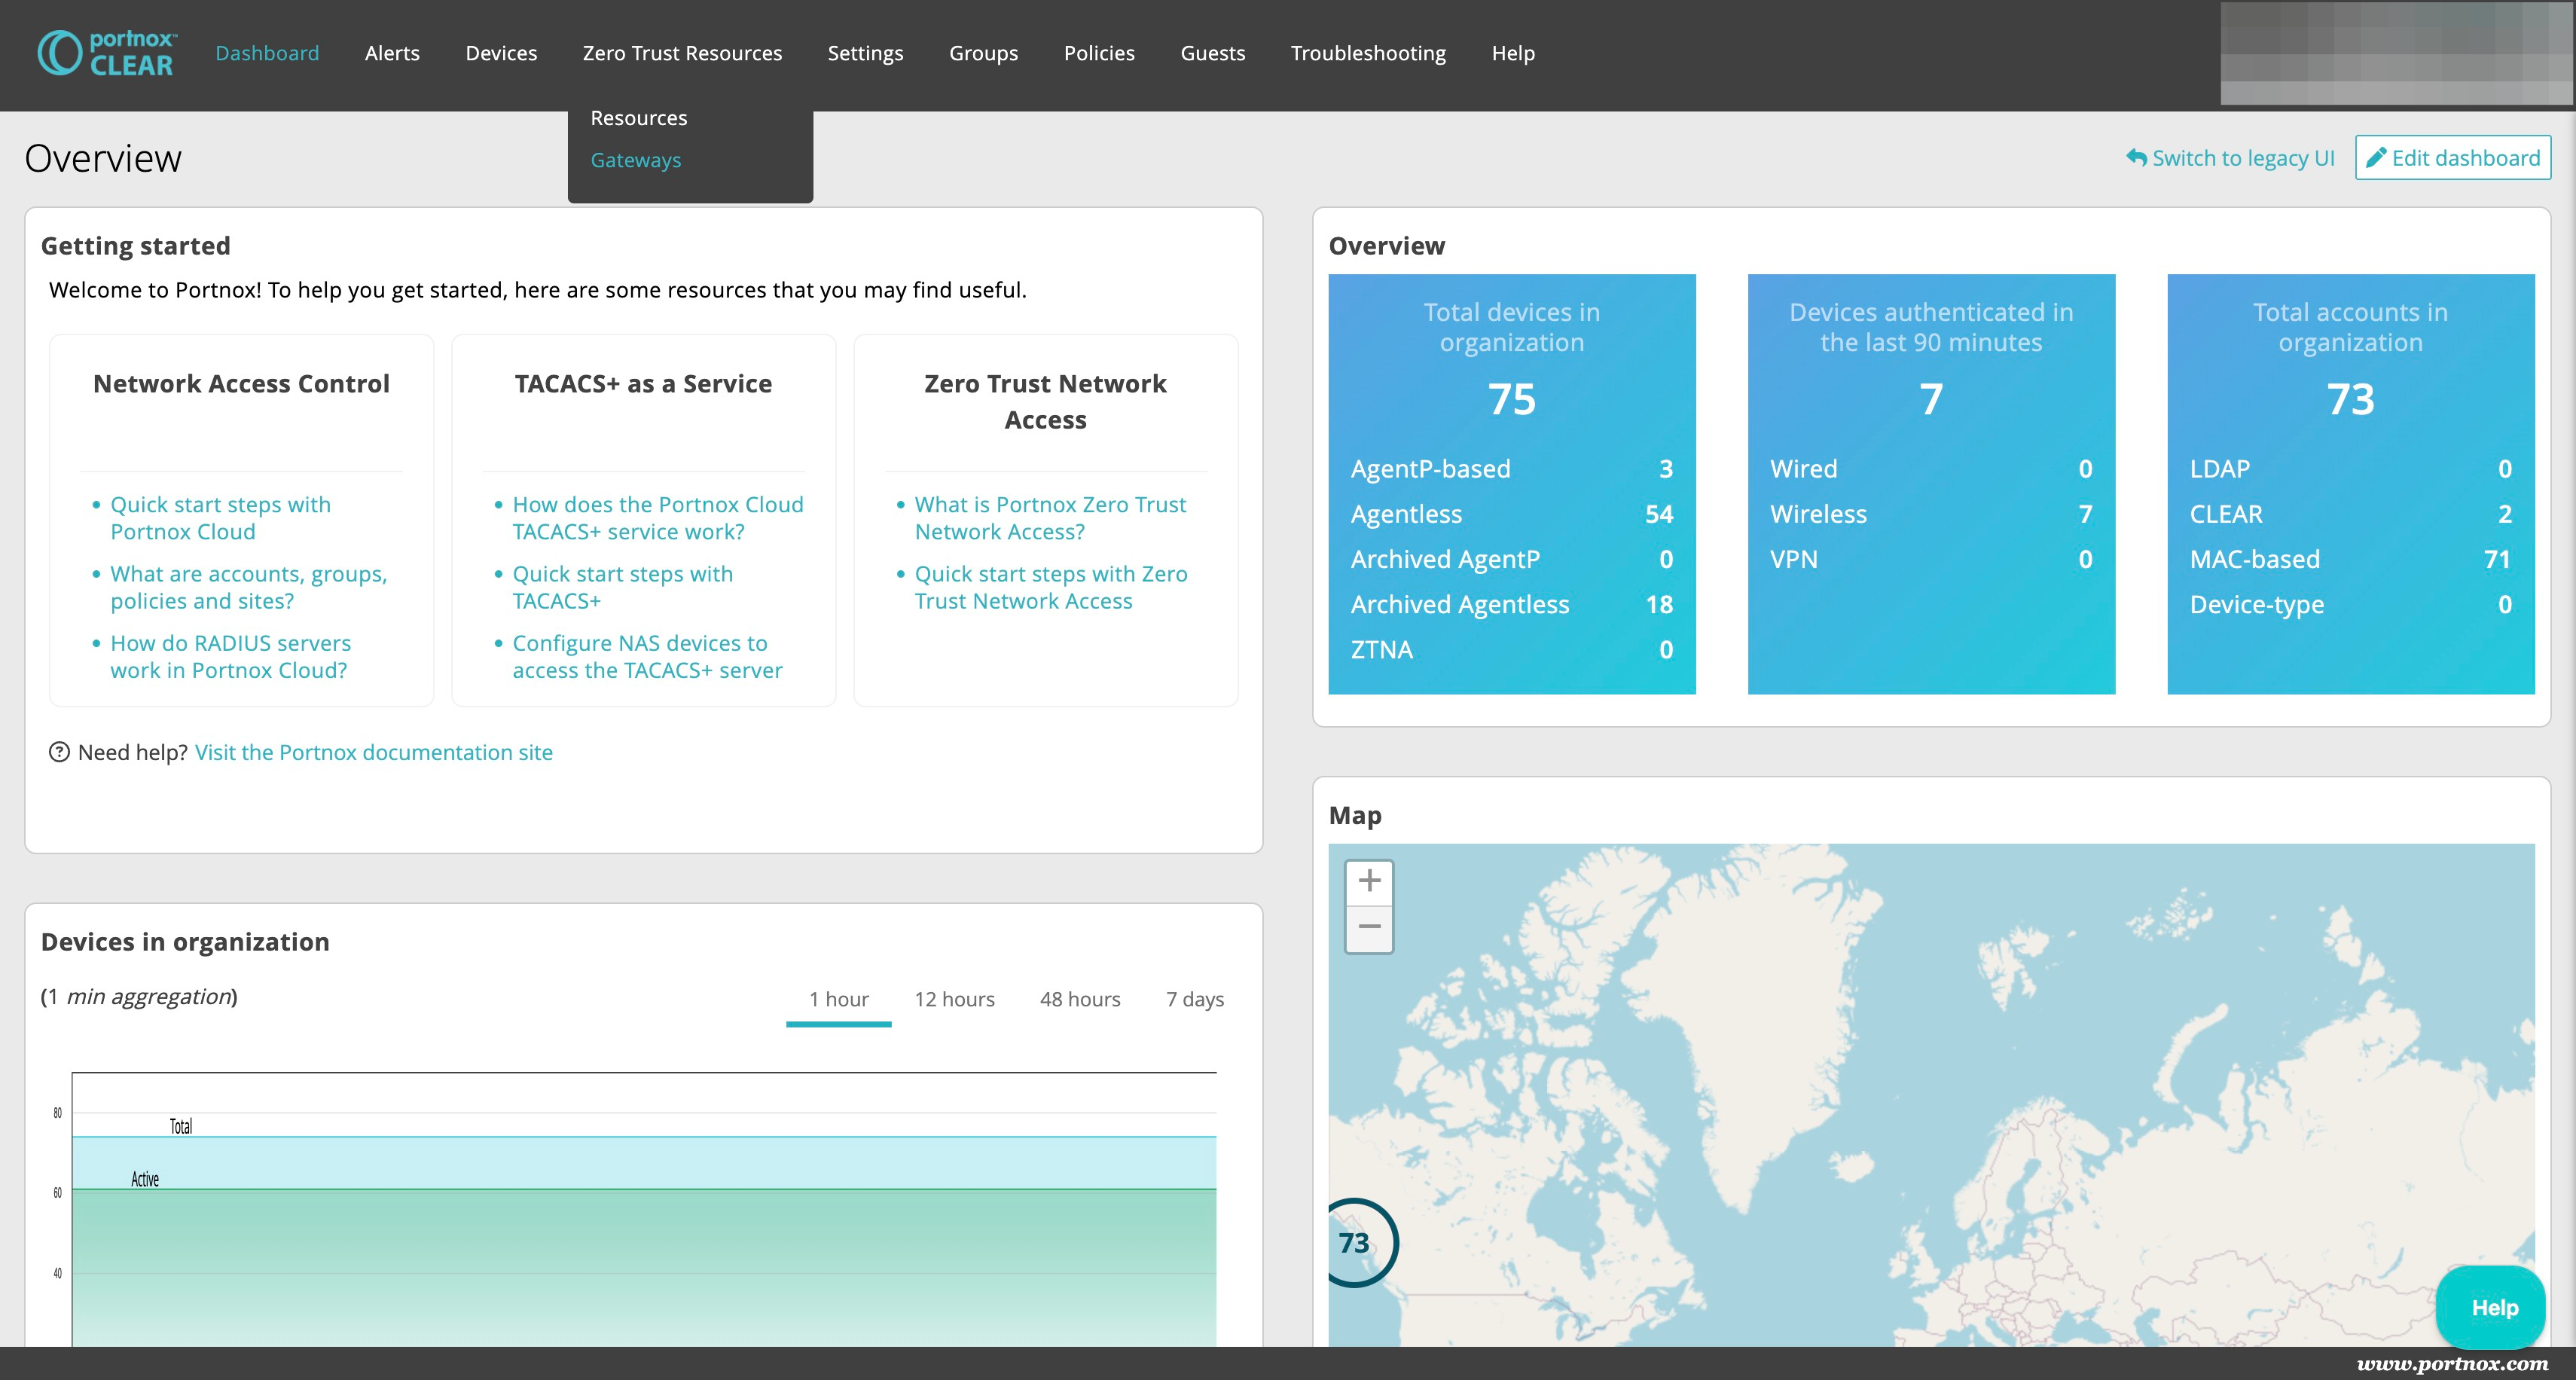Click the Total devices in organization tile
Image resolution: width=2576 pixels, height=1380 pixels.
point(1511,484)
